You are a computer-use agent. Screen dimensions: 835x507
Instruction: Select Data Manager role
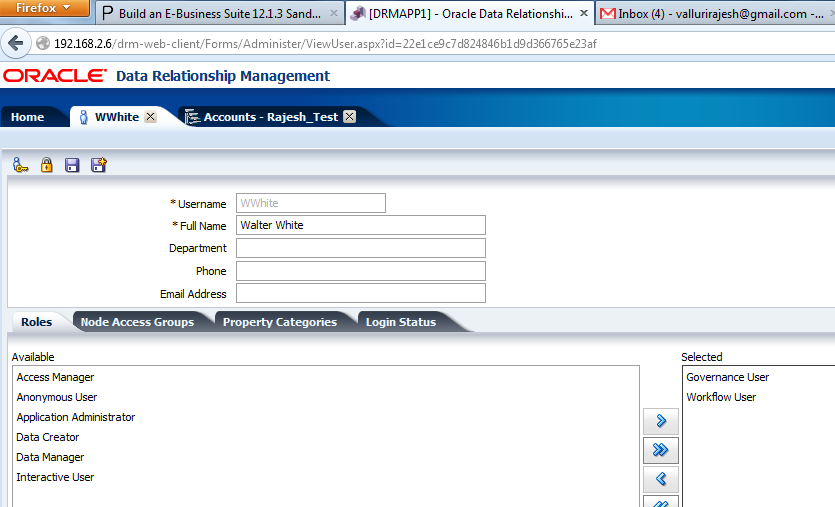click(50, 457)
